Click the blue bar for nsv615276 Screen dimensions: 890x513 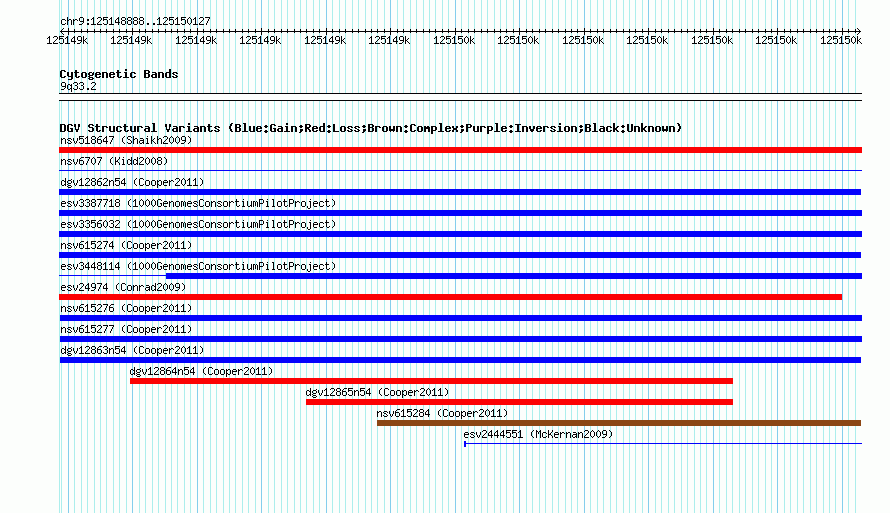click(x=460, y=318)
